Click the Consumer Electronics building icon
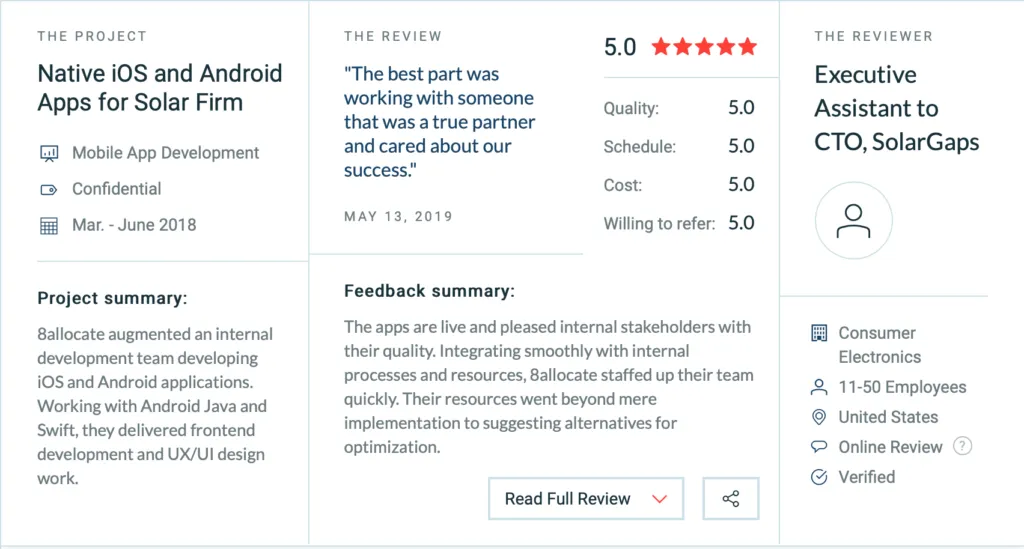1024x549 pixels. tap(819, 333)
